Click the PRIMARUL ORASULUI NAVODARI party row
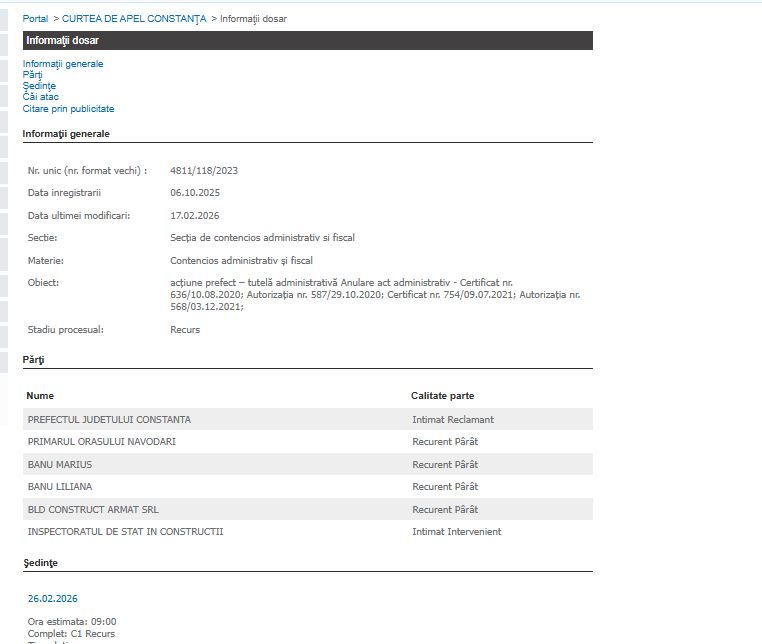This screenshot has width=762, height=644. [x=107, y=442]
